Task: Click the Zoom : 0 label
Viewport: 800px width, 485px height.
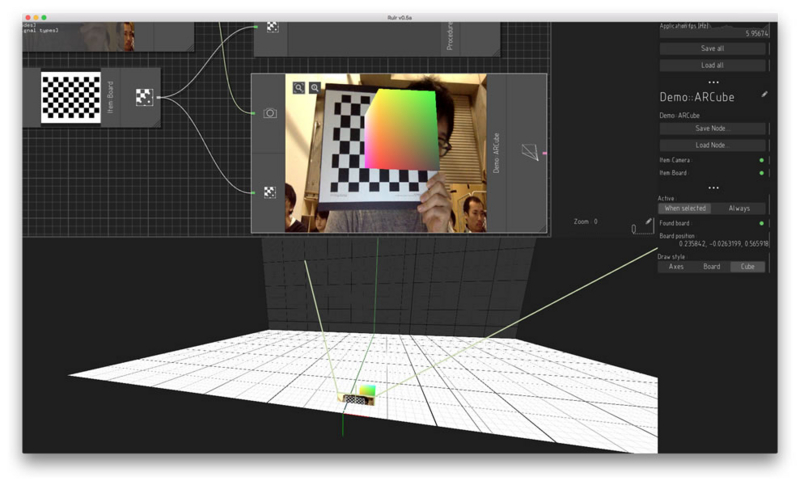Action: [x=585, y=221]
